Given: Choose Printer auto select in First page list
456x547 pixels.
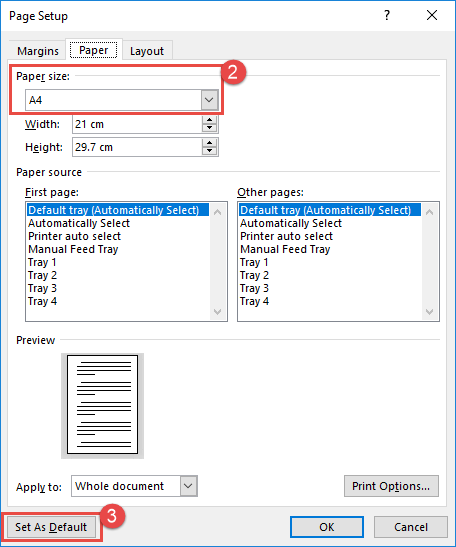Looking at the screenshot, I should coord(118,236).
